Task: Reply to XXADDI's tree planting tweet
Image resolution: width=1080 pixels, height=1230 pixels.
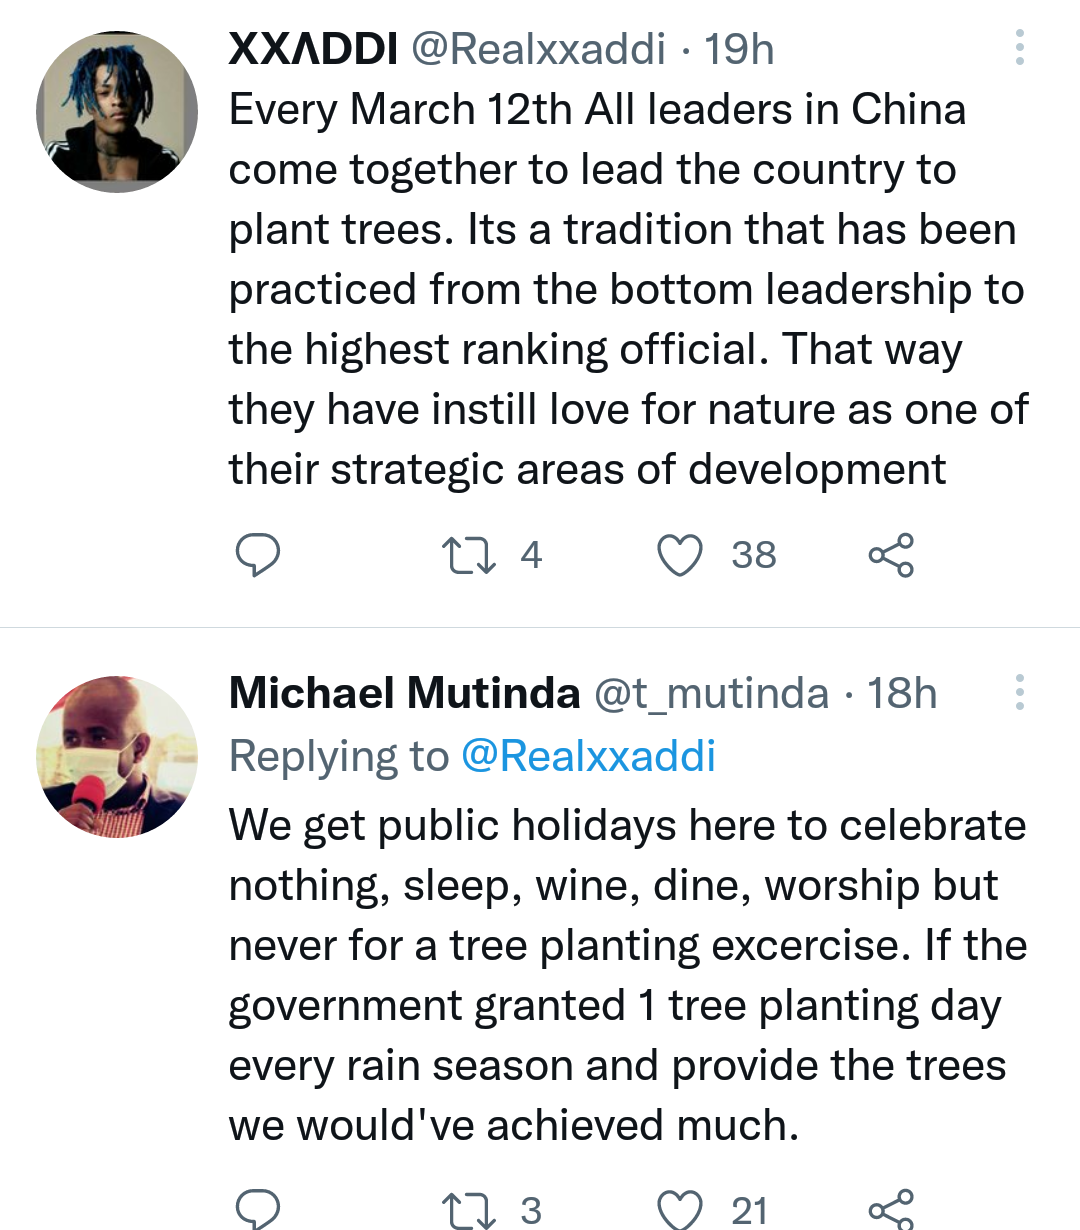Action: pos(257,555)
